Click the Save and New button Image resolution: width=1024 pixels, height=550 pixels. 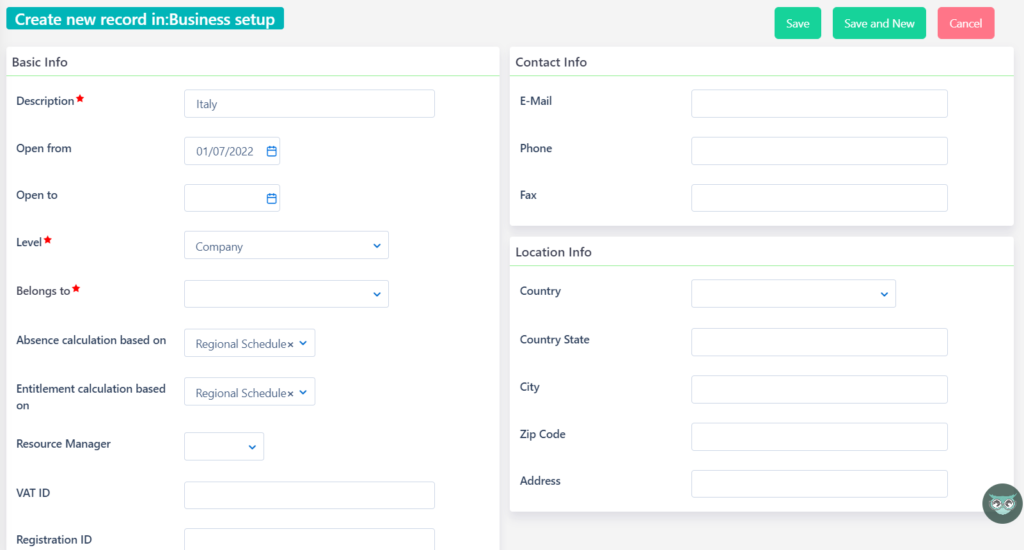click(879, 24)
